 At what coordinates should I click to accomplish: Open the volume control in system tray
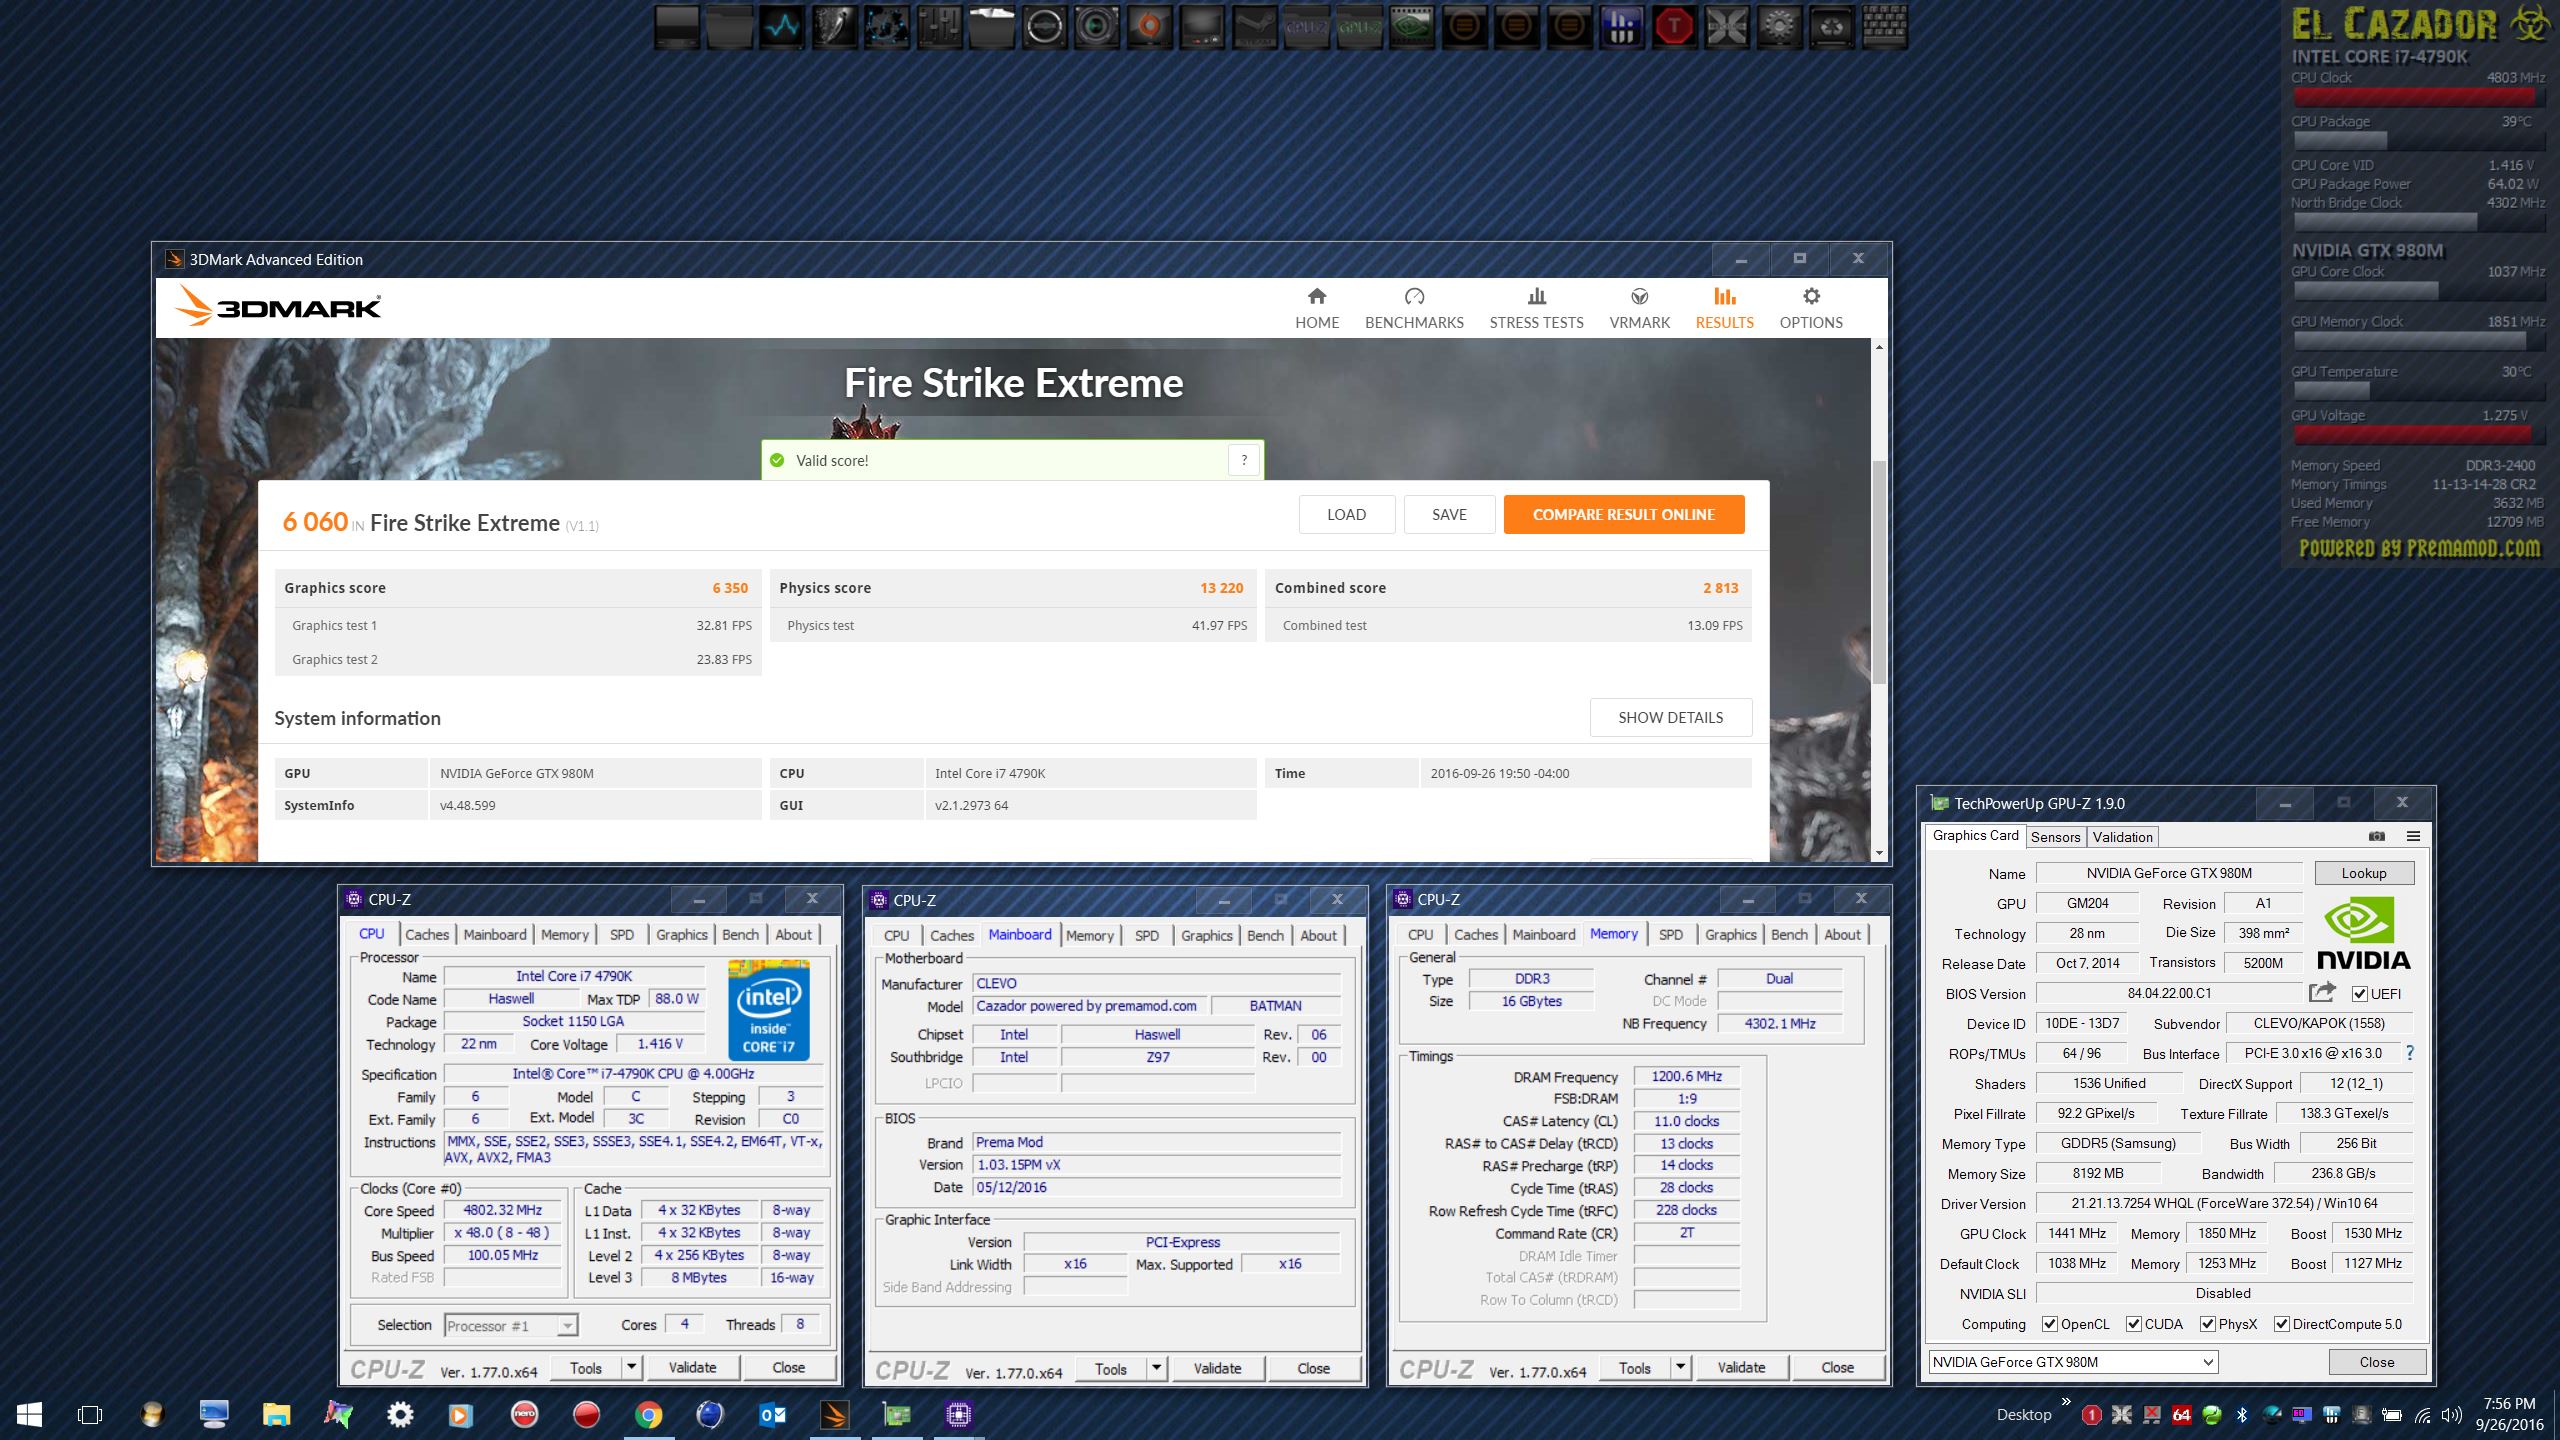pyautogui.click(x=2451, y=1415)
